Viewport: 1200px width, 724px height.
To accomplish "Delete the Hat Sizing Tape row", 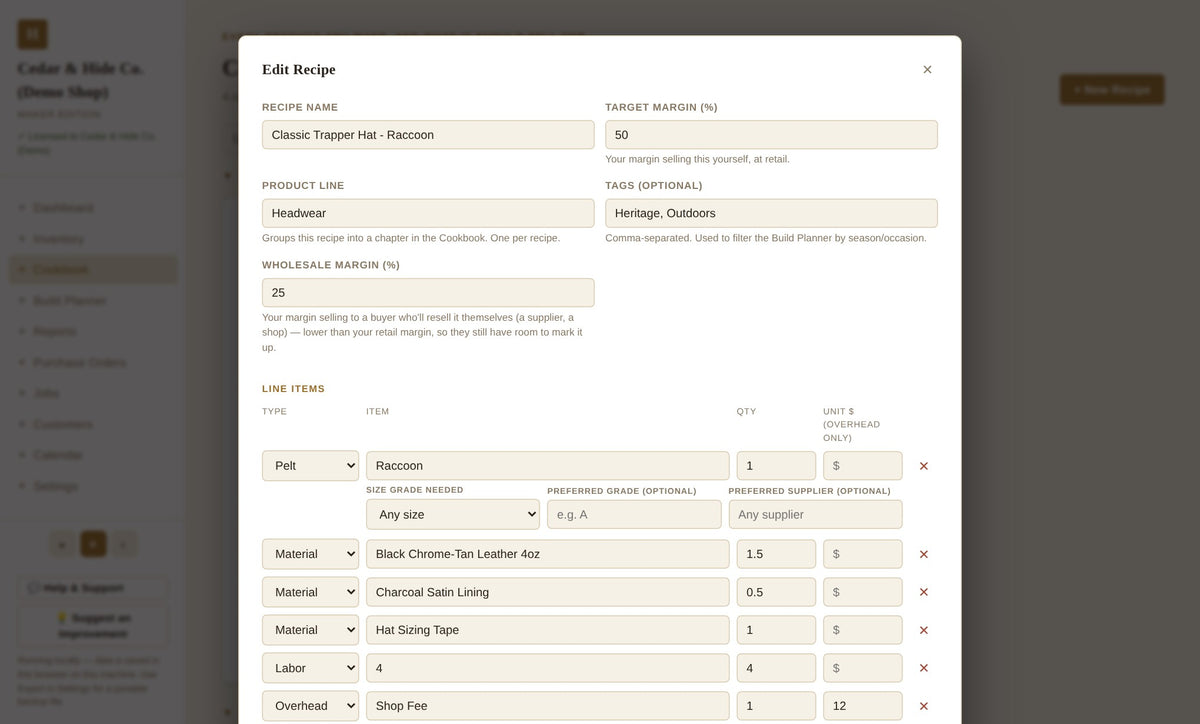I will (923, 630).
